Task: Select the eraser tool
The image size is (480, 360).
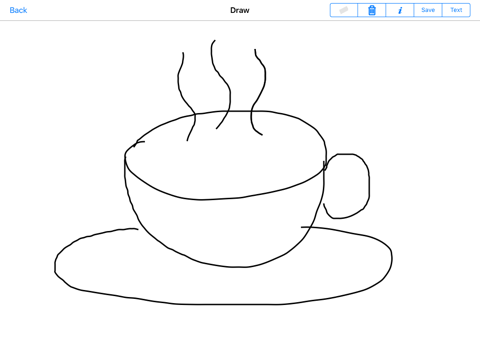Action: point(344,10)
